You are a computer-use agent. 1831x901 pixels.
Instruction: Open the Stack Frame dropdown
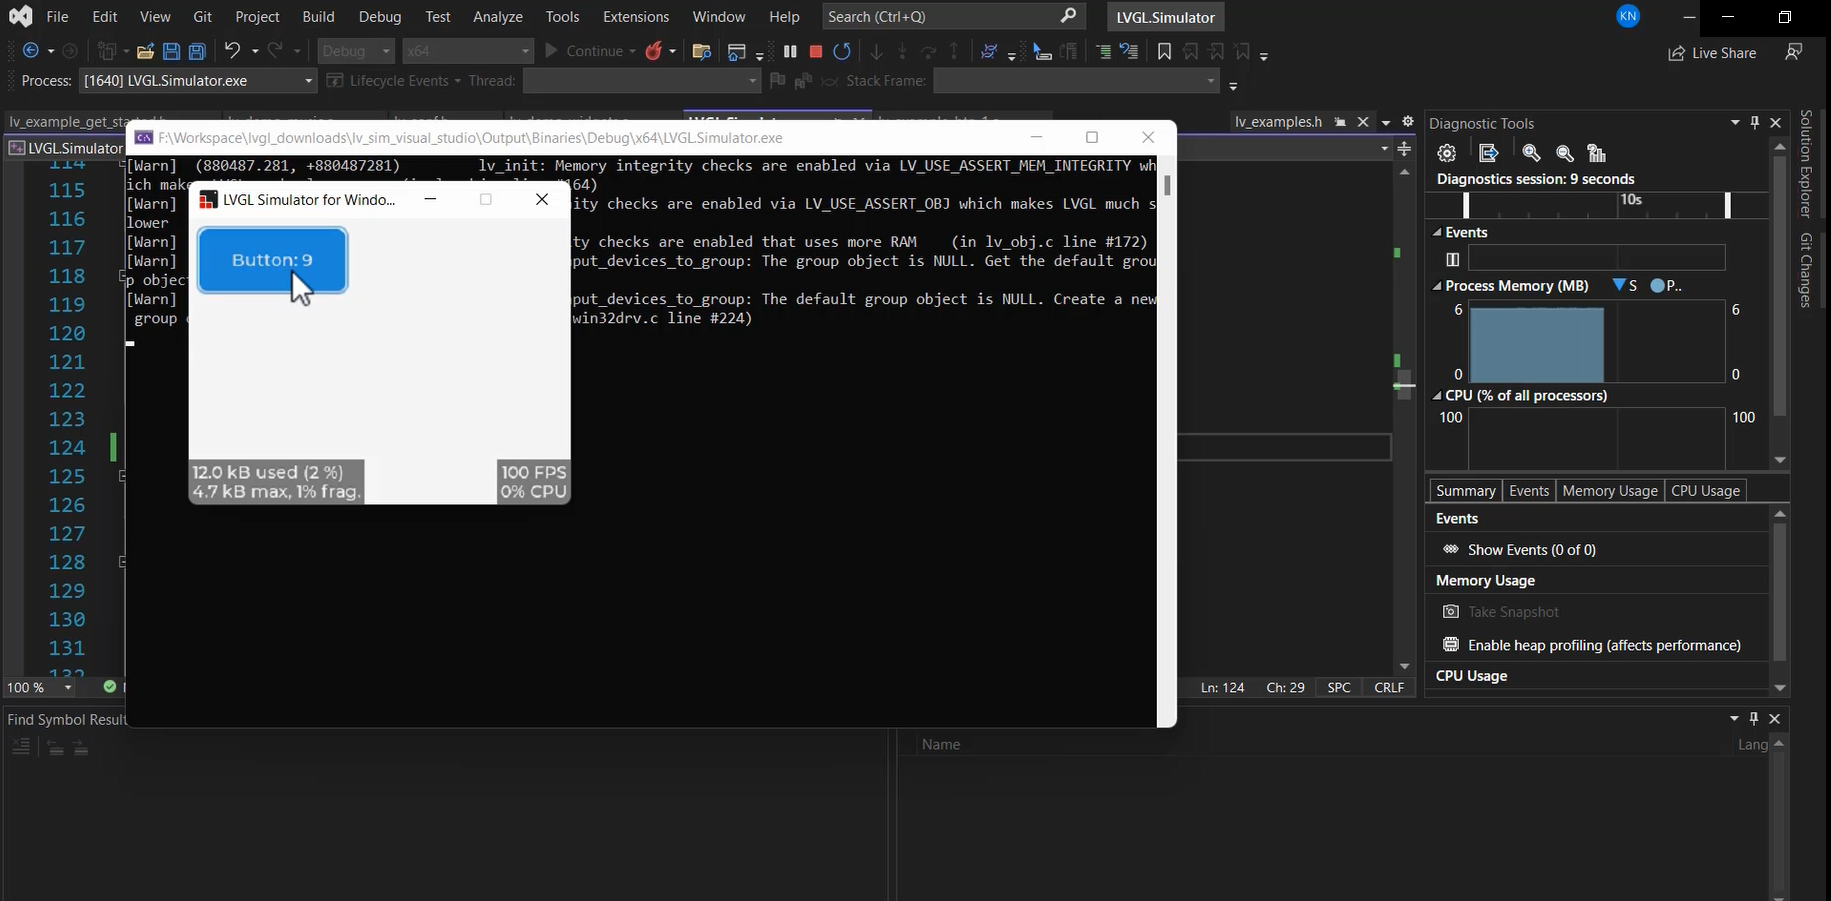(1076, 81)
